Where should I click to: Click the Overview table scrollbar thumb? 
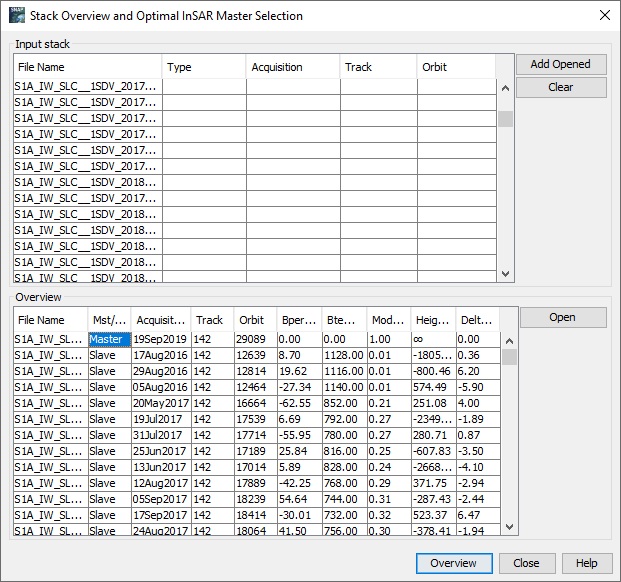click(x=509, y=357)
